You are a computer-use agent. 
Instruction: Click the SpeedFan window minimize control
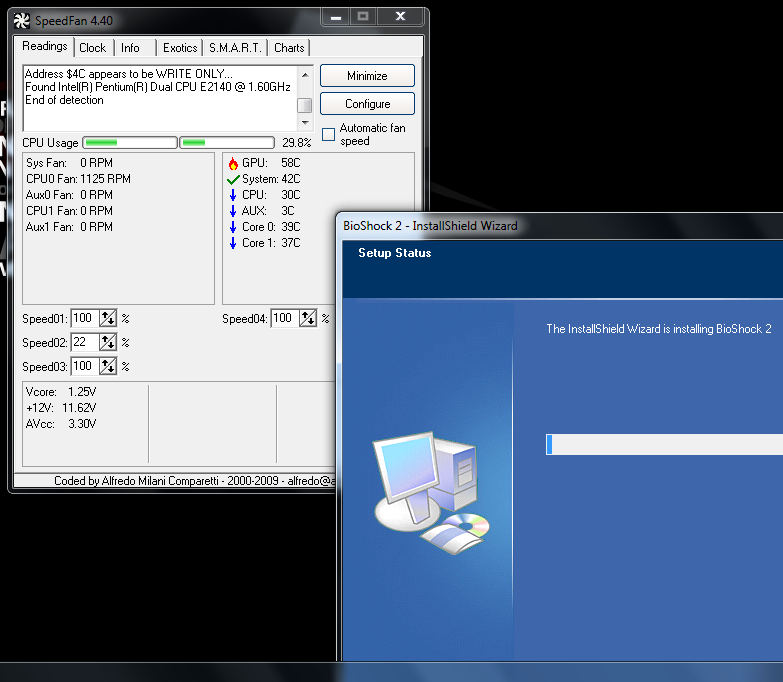[336, 17]
